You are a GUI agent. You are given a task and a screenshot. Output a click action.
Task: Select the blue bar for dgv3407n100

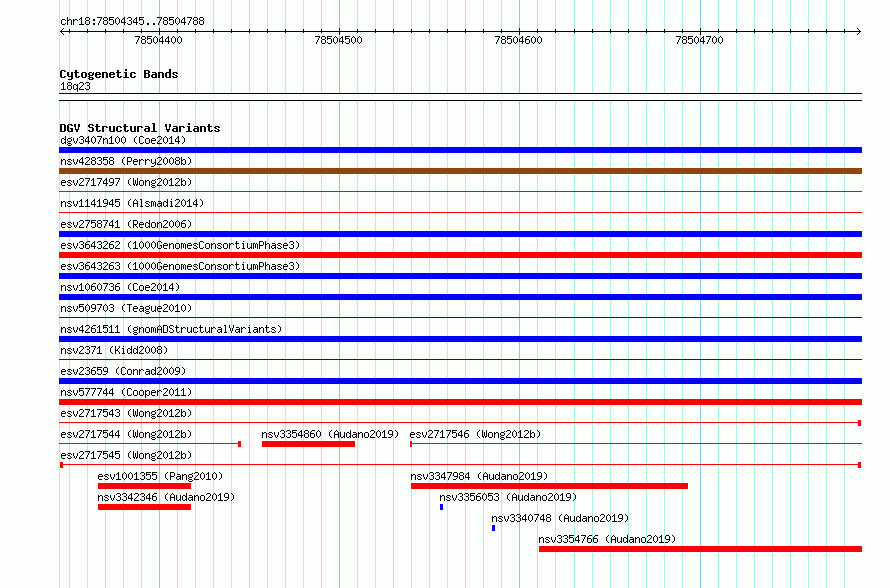pyautogui.click(x=460, y=150)
